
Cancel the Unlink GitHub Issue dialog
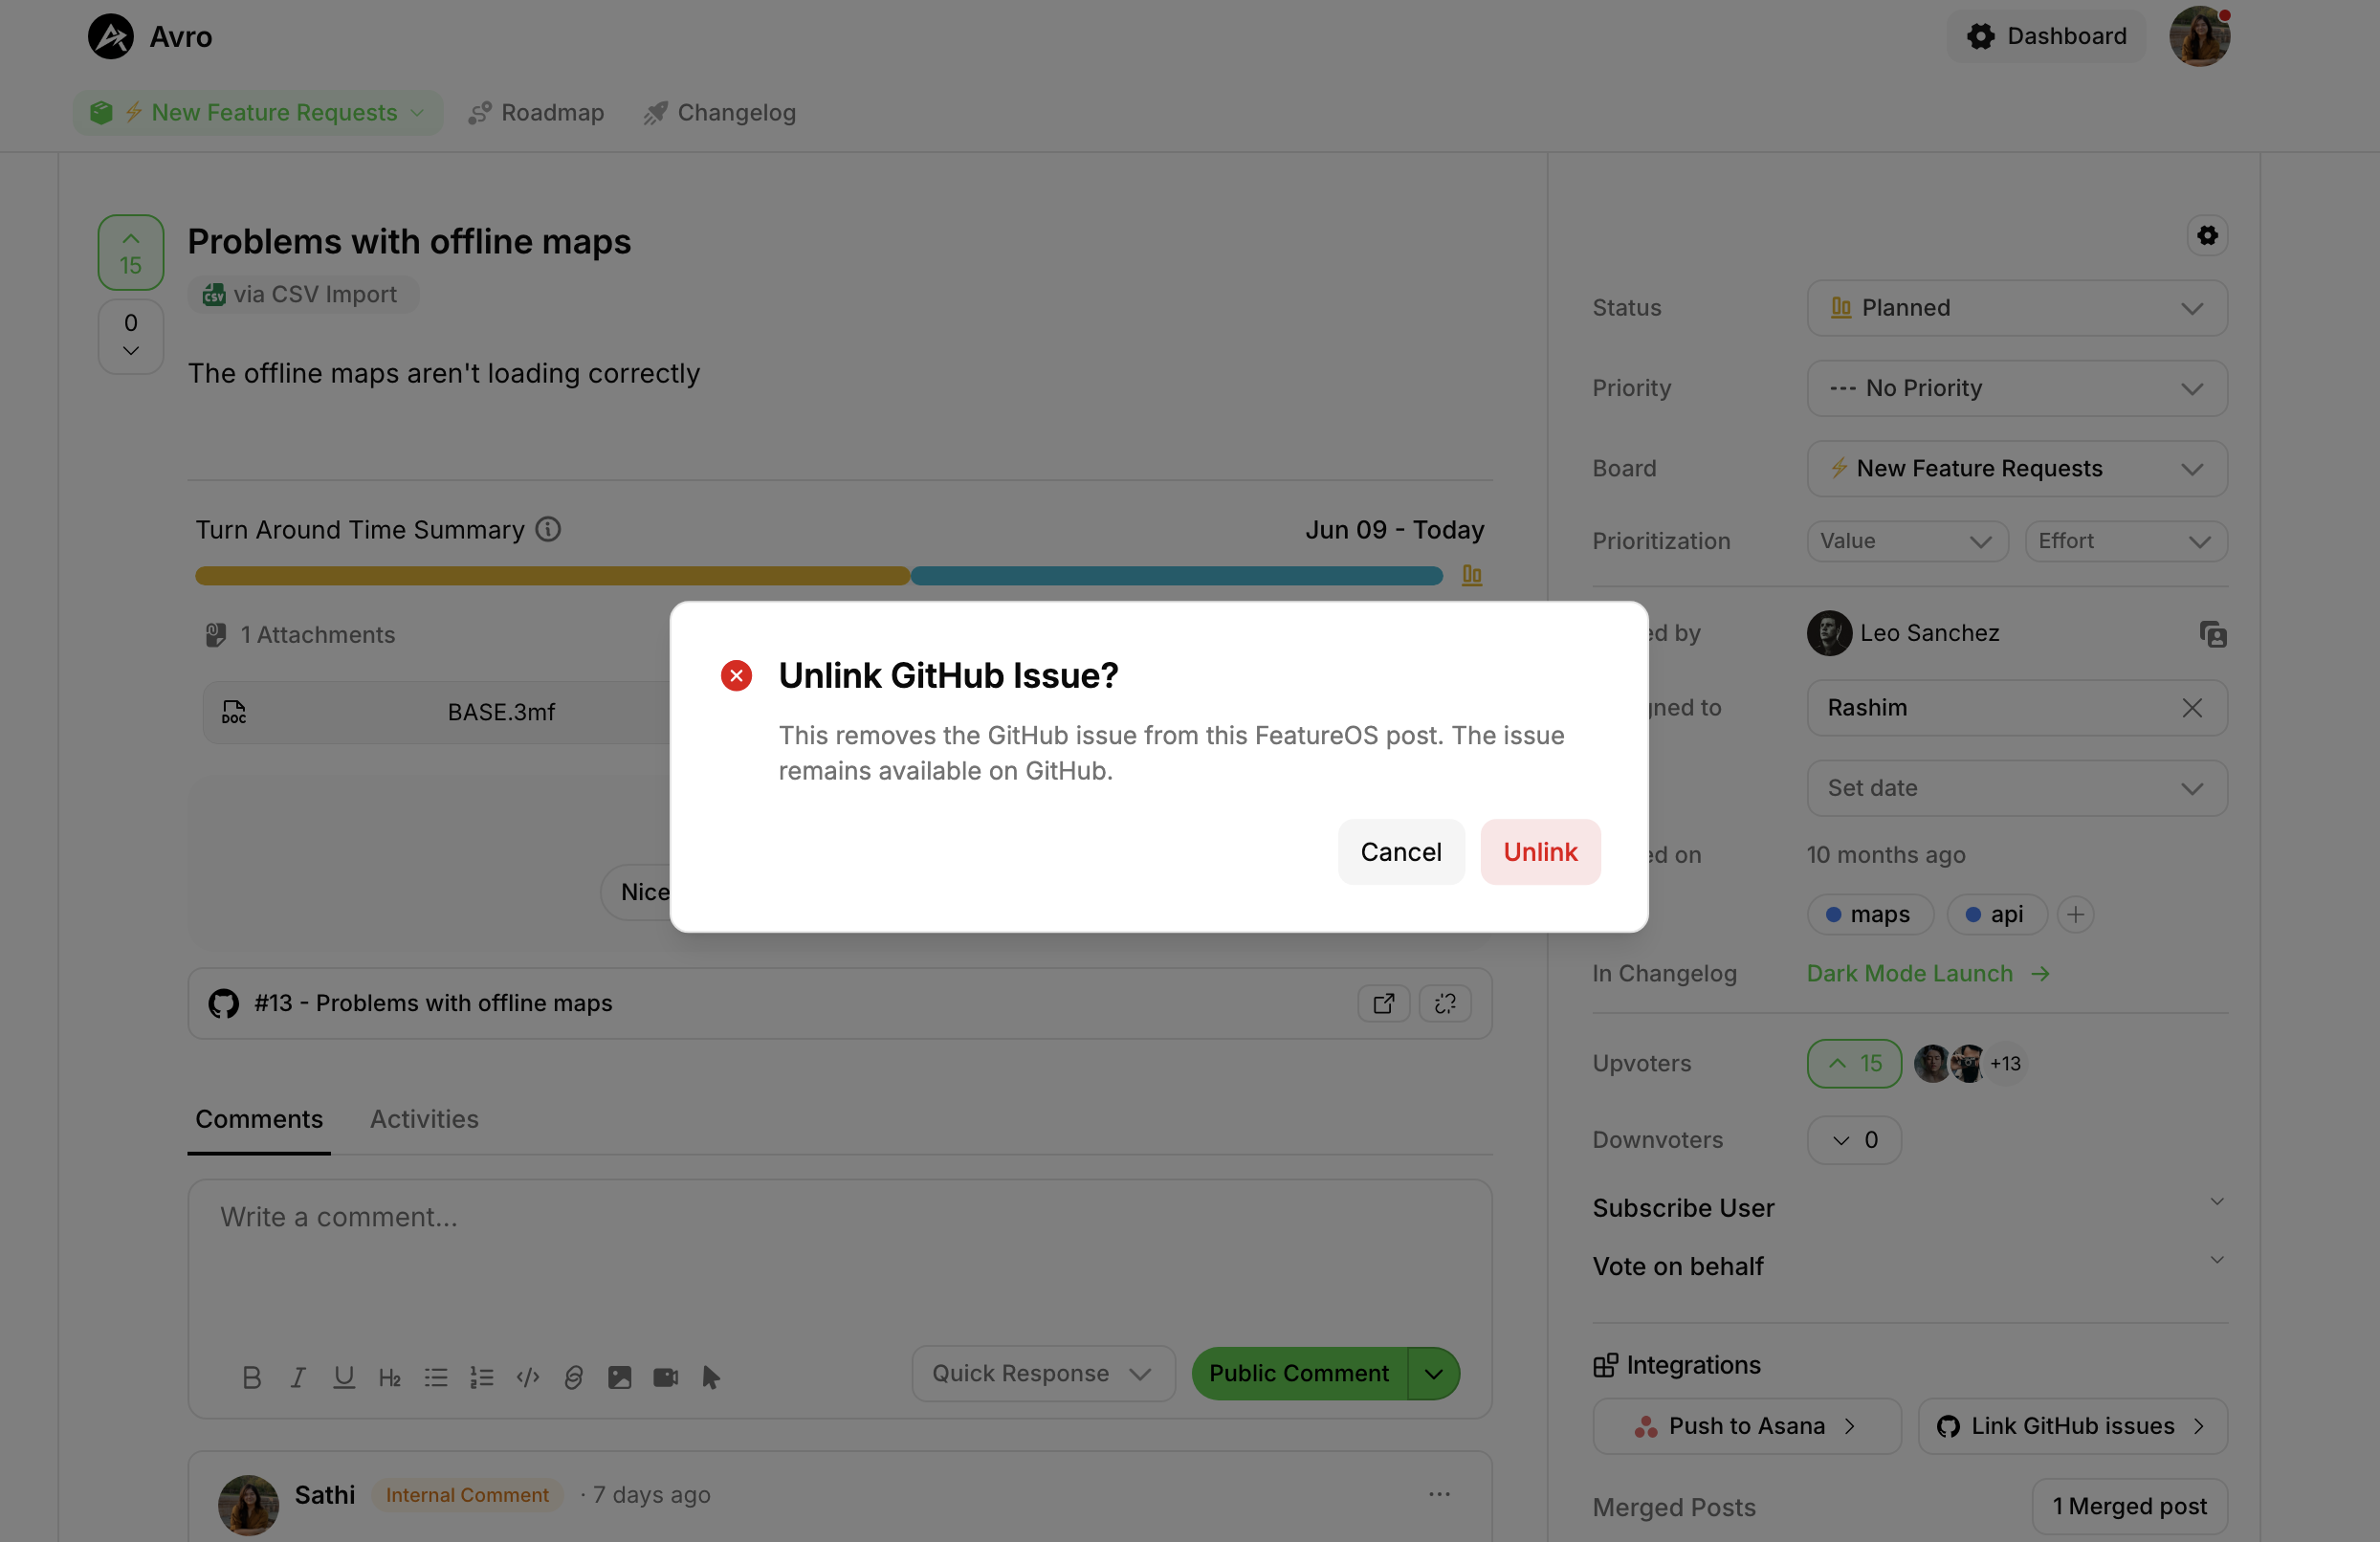pos(1401,852)
